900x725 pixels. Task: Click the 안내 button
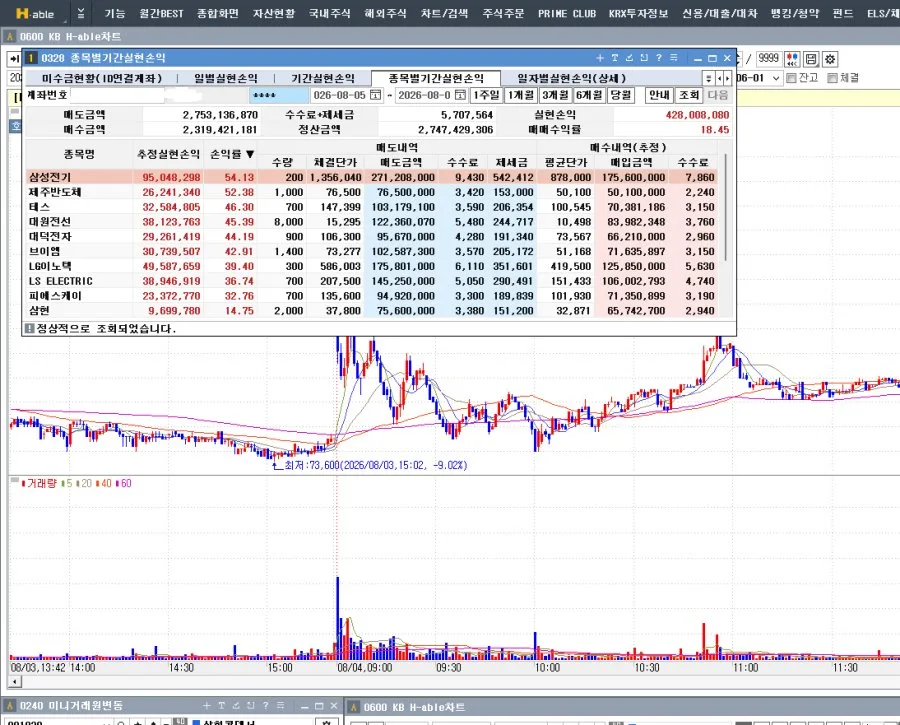tap(659, 95)
